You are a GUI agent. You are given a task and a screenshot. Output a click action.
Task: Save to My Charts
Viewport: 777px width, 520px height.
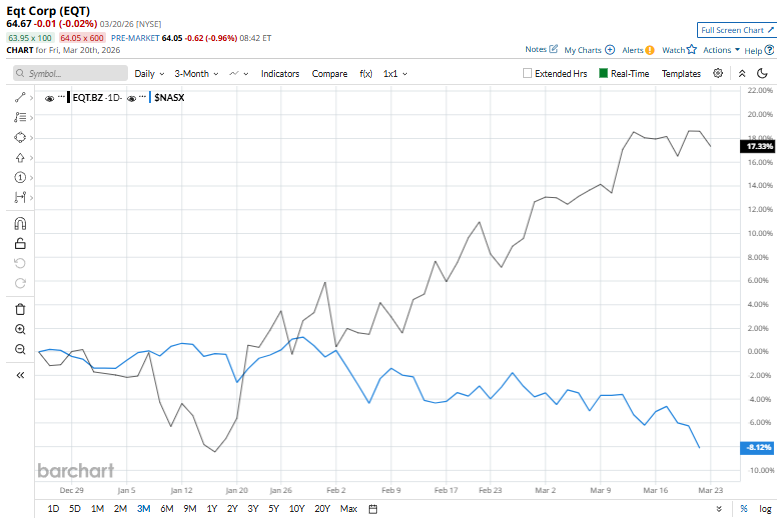pos(589,50)
